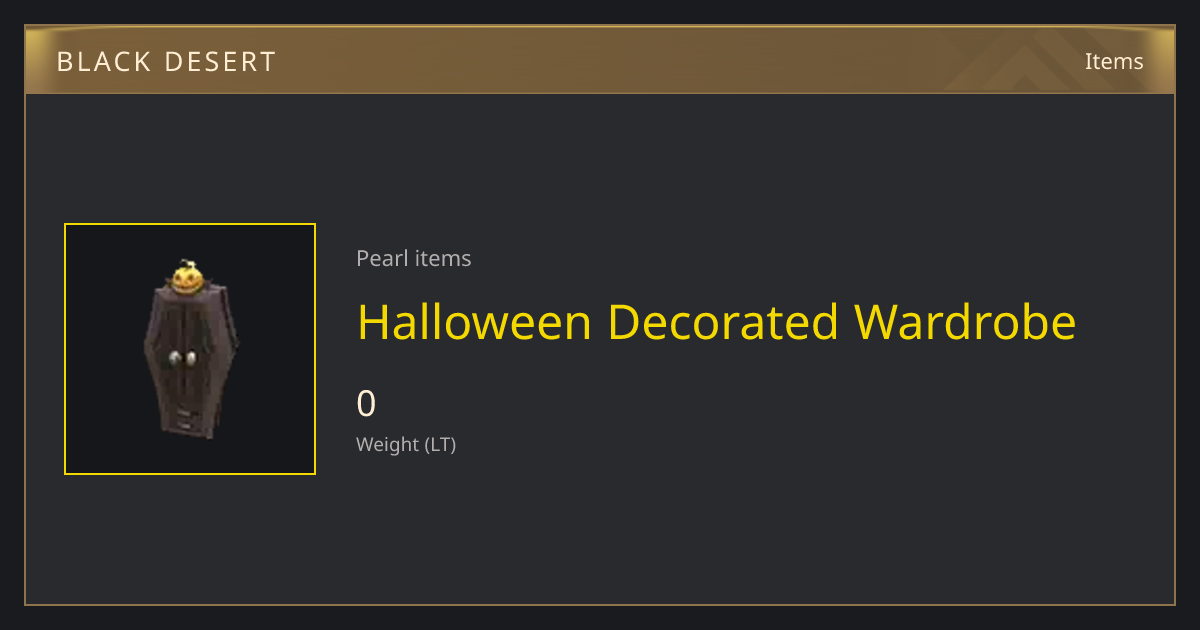Click the LT unit in the weight label
1200x630 pixels.
tap(440, 445)
